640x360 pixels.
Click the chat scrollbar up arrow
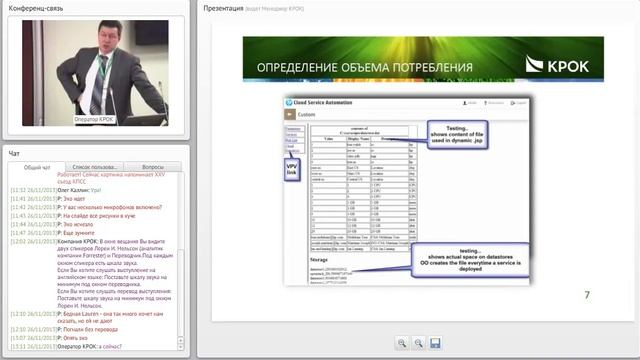point(180,340)
